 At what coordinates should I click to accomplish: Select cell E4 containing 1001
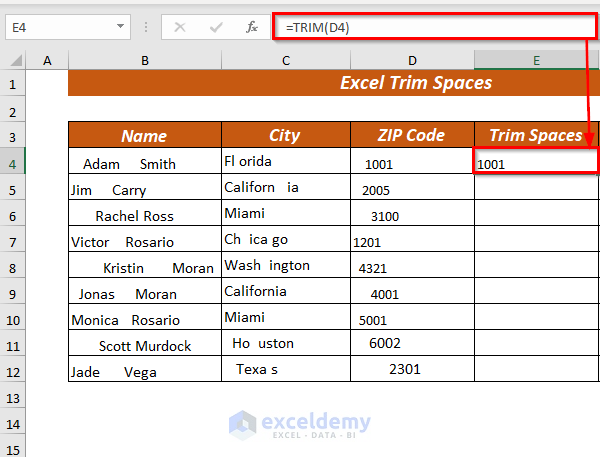point(536,162)
